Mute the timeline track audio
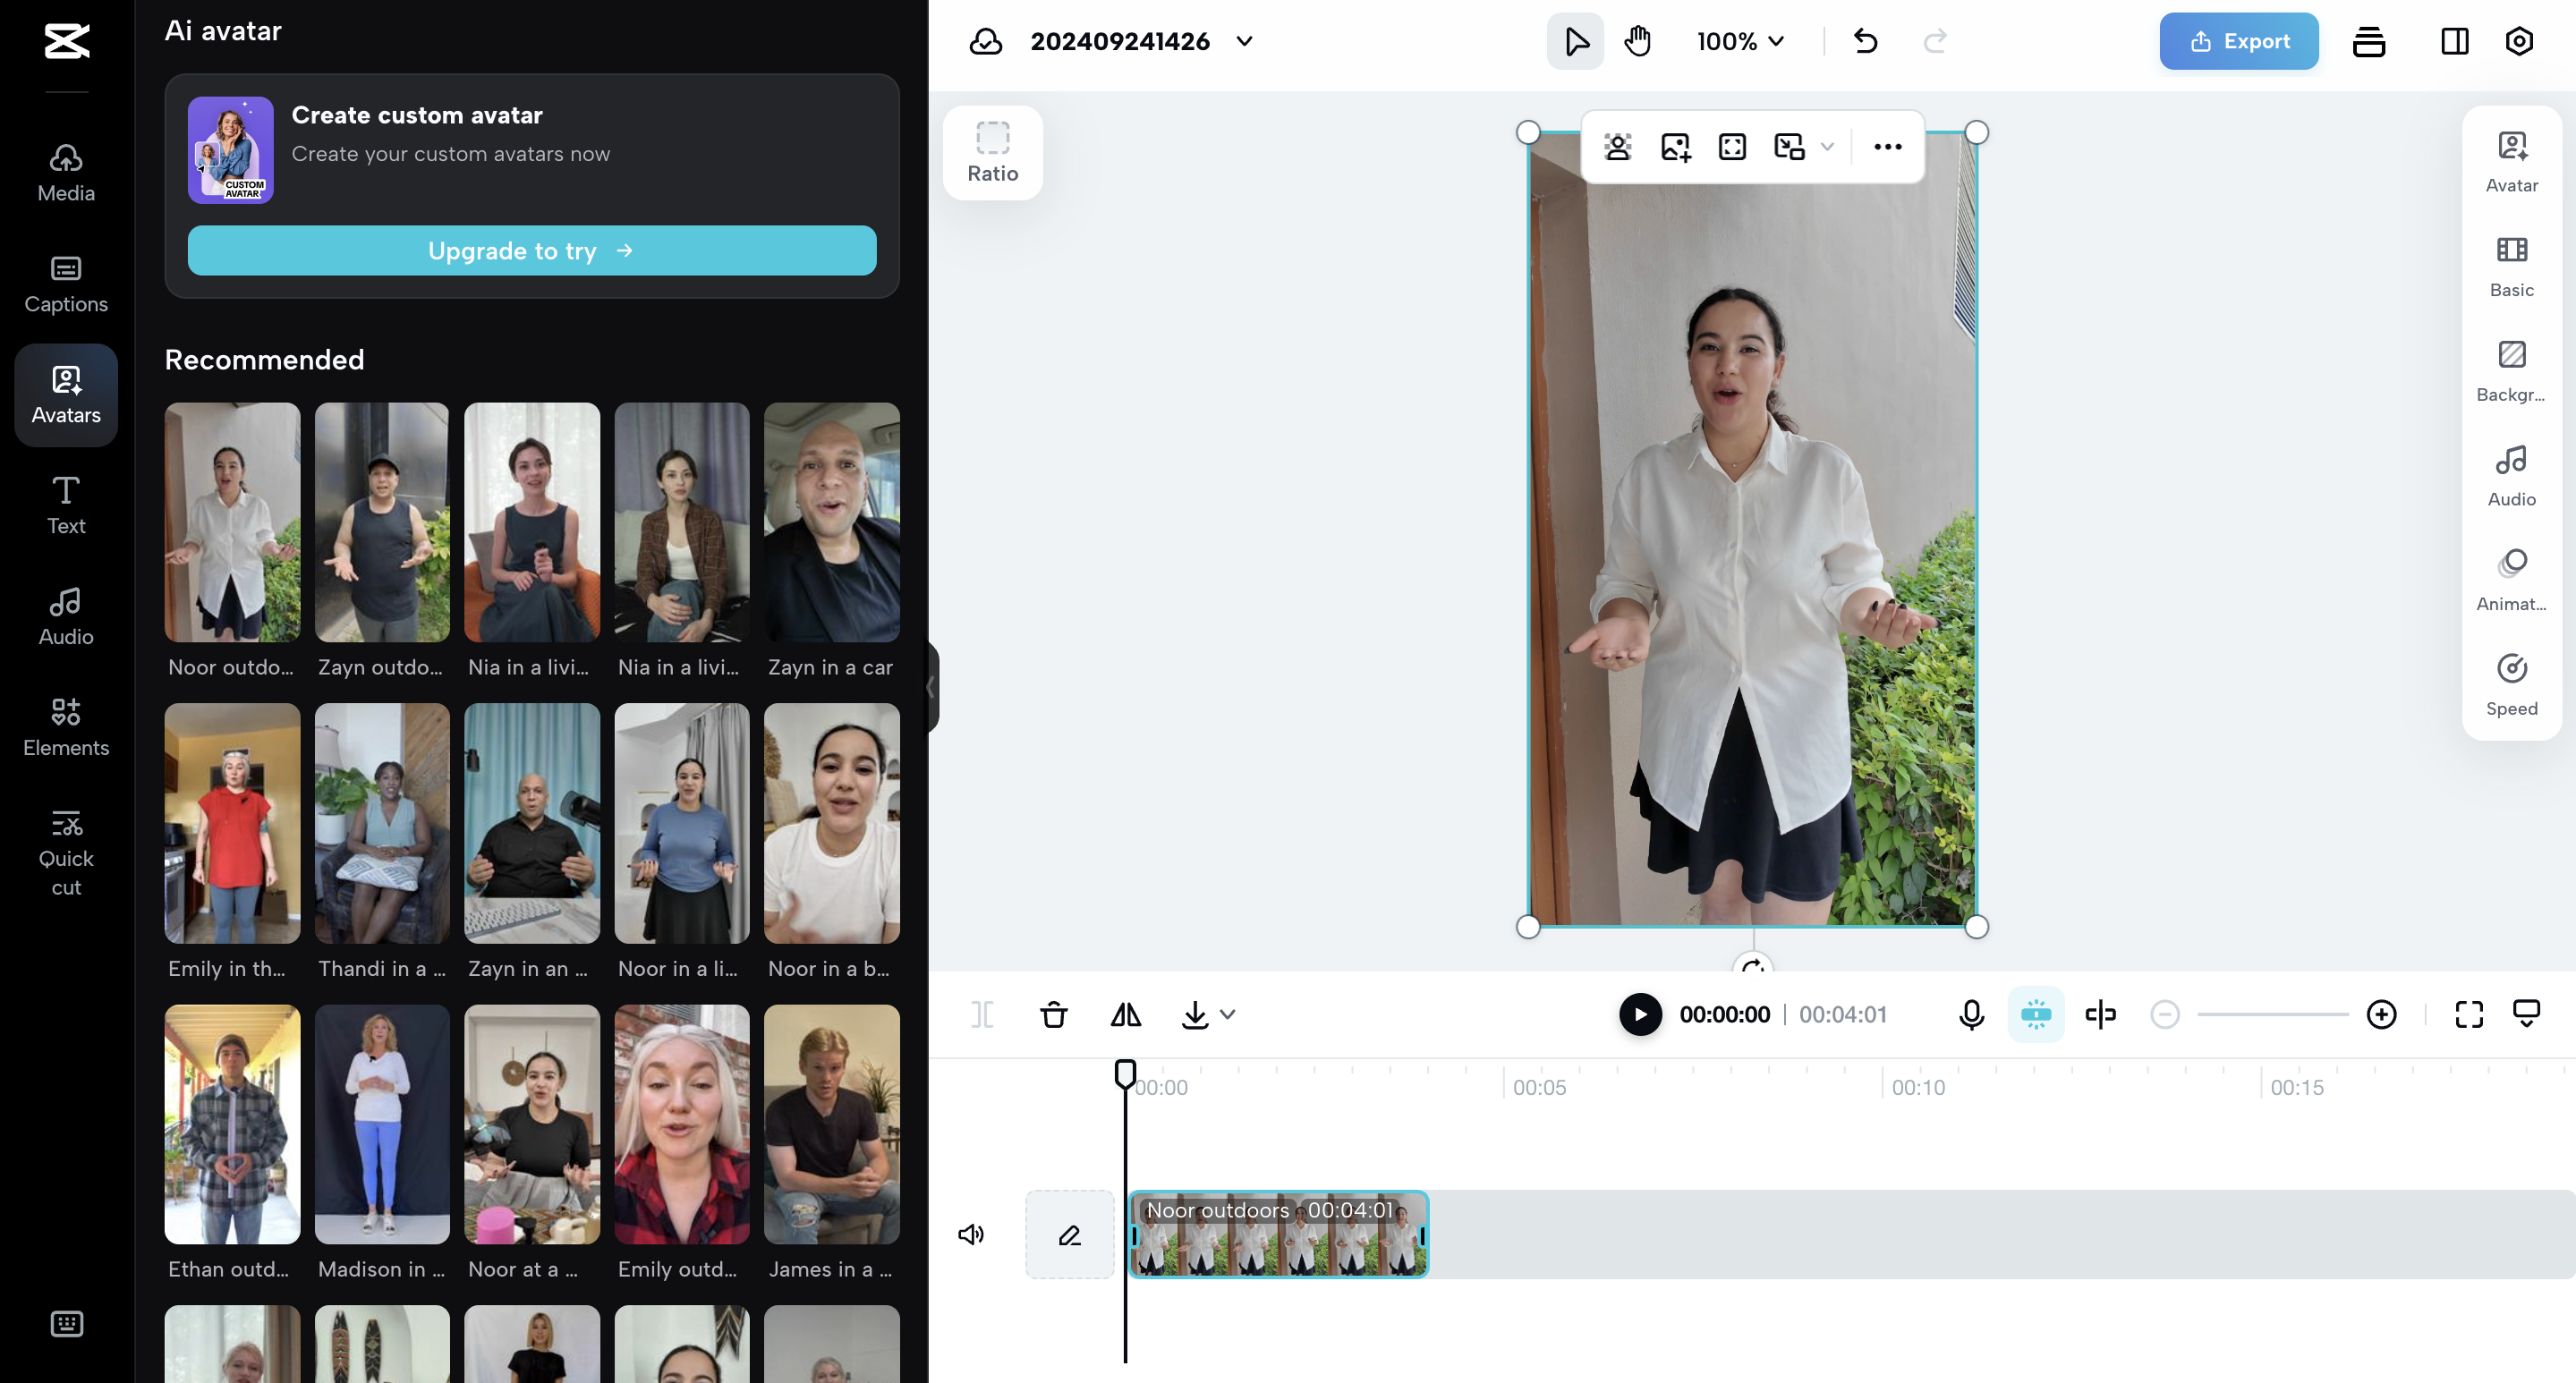 (971, 1235)
